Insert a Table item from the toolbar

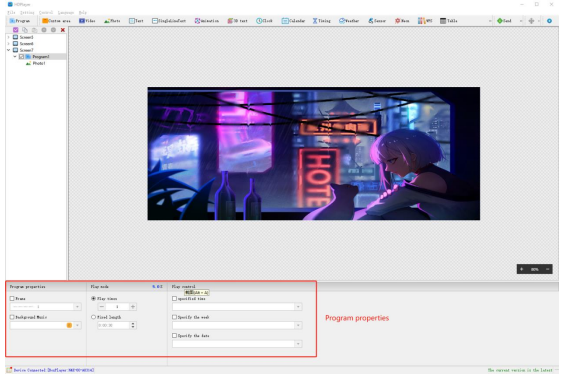(449, 21)
